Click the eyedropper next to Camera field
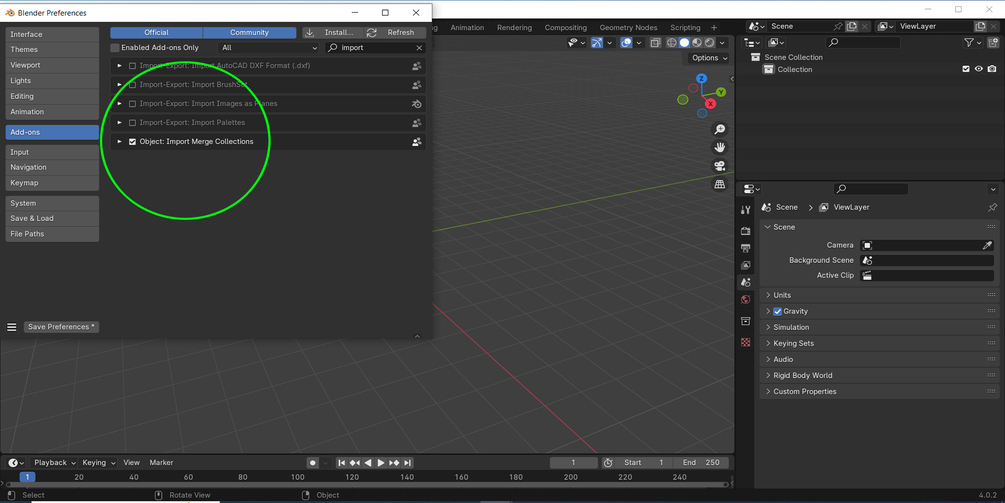This screenshot has height=503, width=1005. pos(987,245)
